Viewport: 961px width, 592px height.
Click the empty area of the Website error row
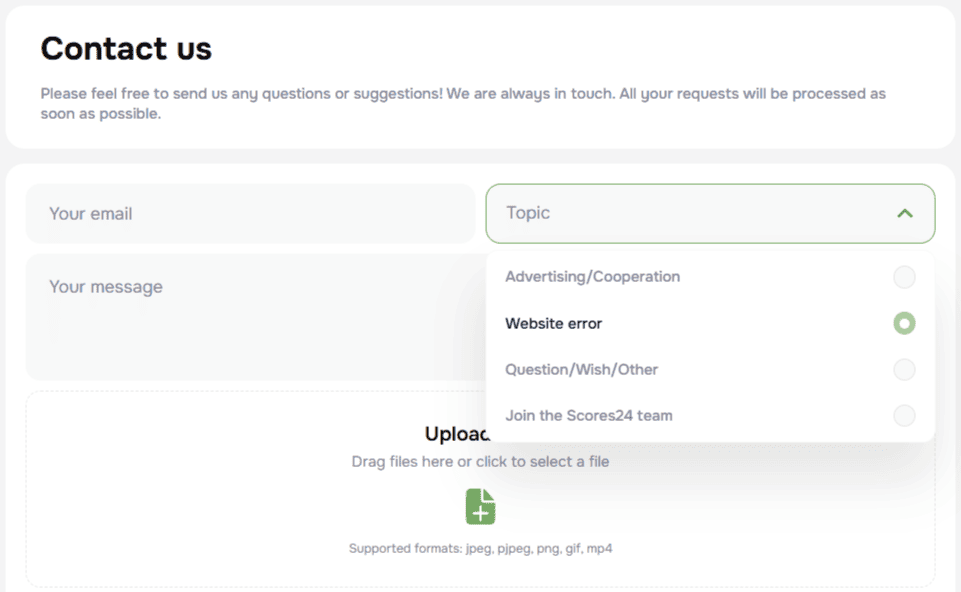750,324
